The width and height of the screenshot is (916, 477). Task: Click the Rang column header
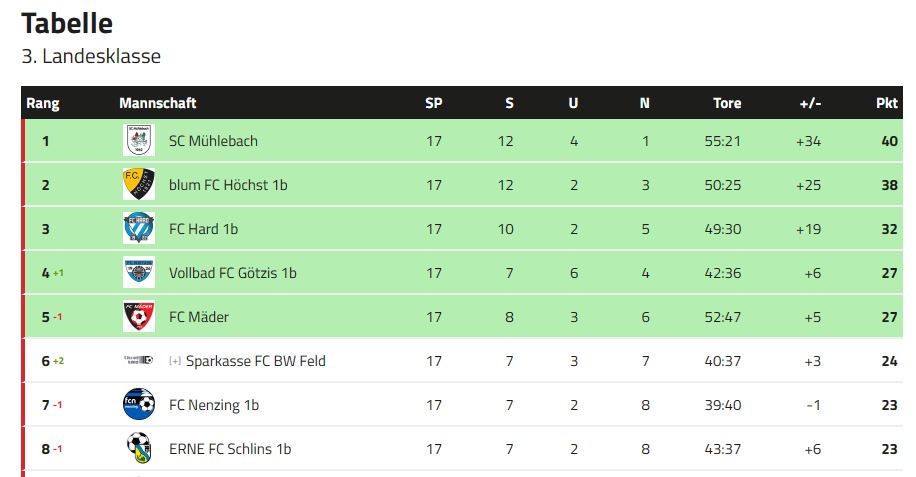[x=43, y=103]
